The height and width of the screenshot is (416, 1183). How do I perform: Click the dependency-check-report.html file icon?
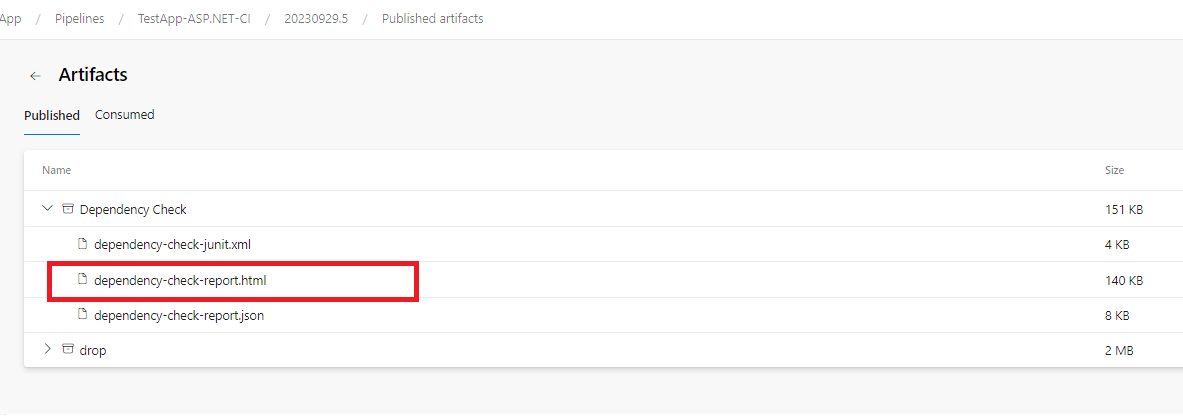point(83,280)
